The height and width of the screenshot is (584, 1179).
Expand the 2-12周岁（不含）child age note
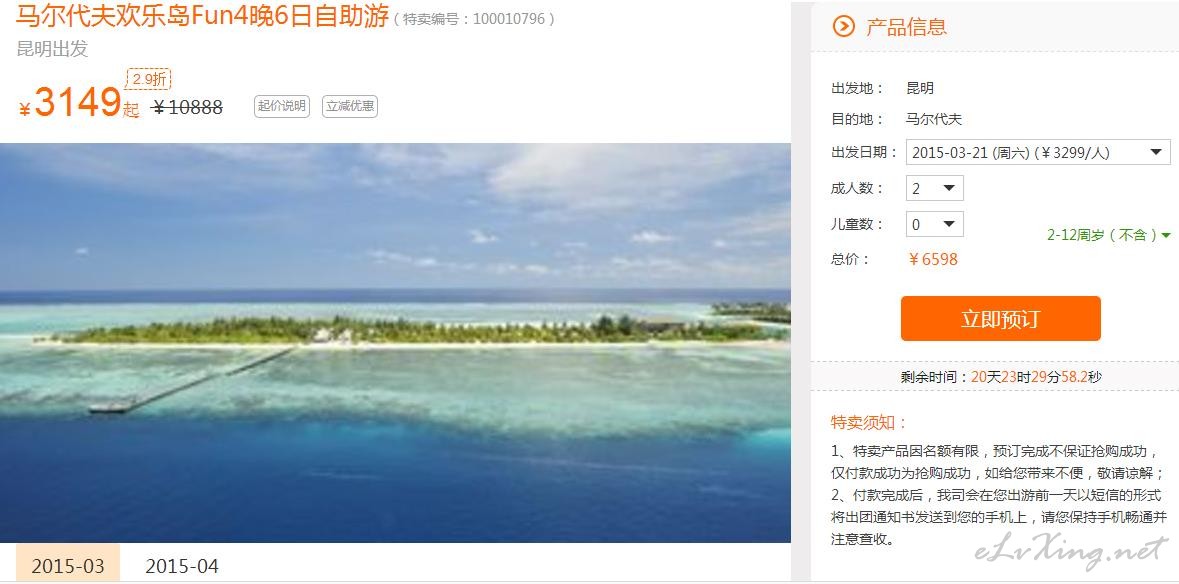(1109, 235)
